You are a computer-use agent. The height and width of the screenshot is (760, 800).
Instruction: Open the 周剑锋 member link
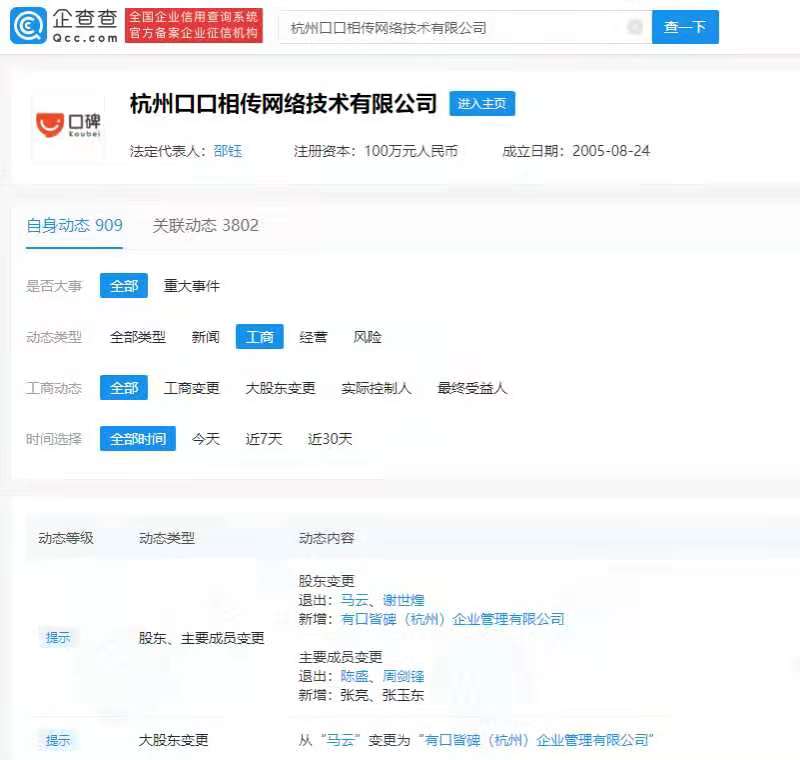point(404,676)
